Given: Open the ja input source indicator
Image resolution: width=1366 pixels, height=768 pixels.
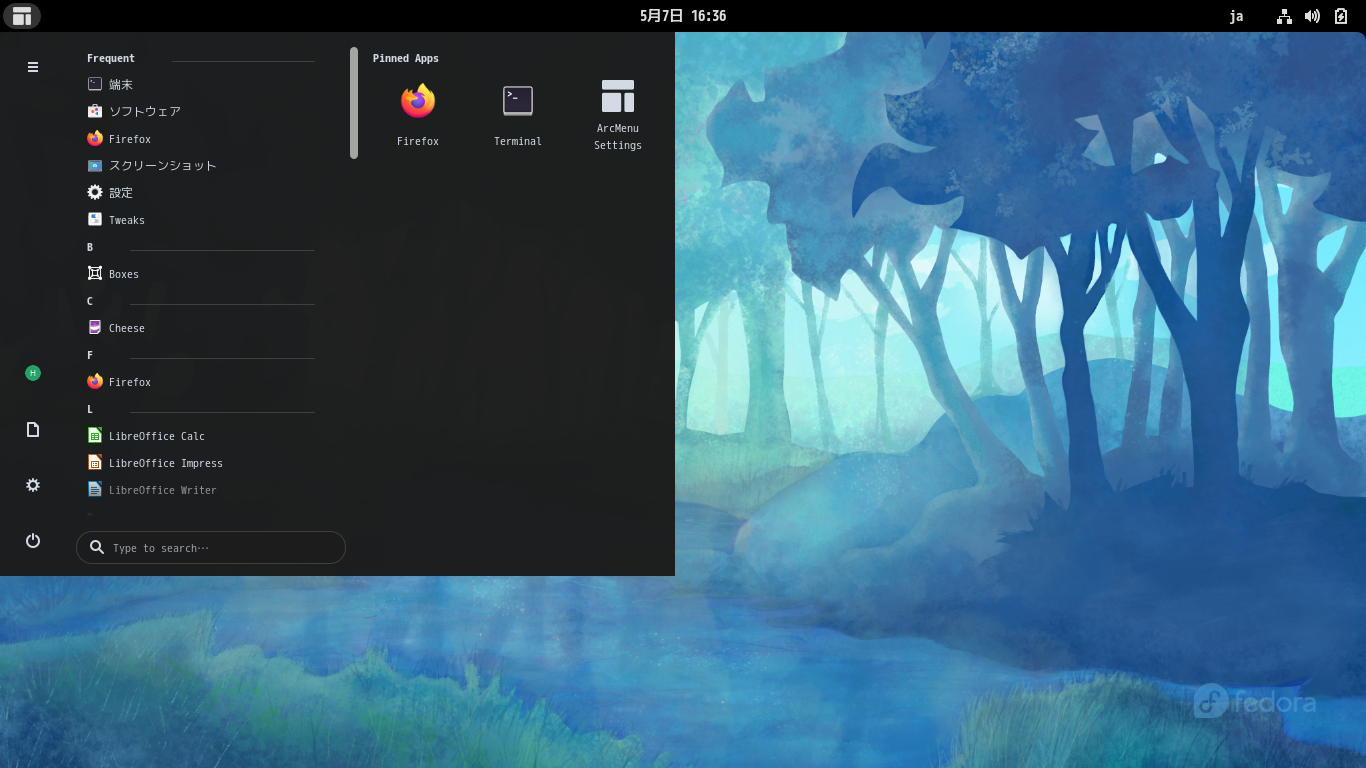Looking at the screenshot, I should pyautogui.click(x=1237, y=16).
